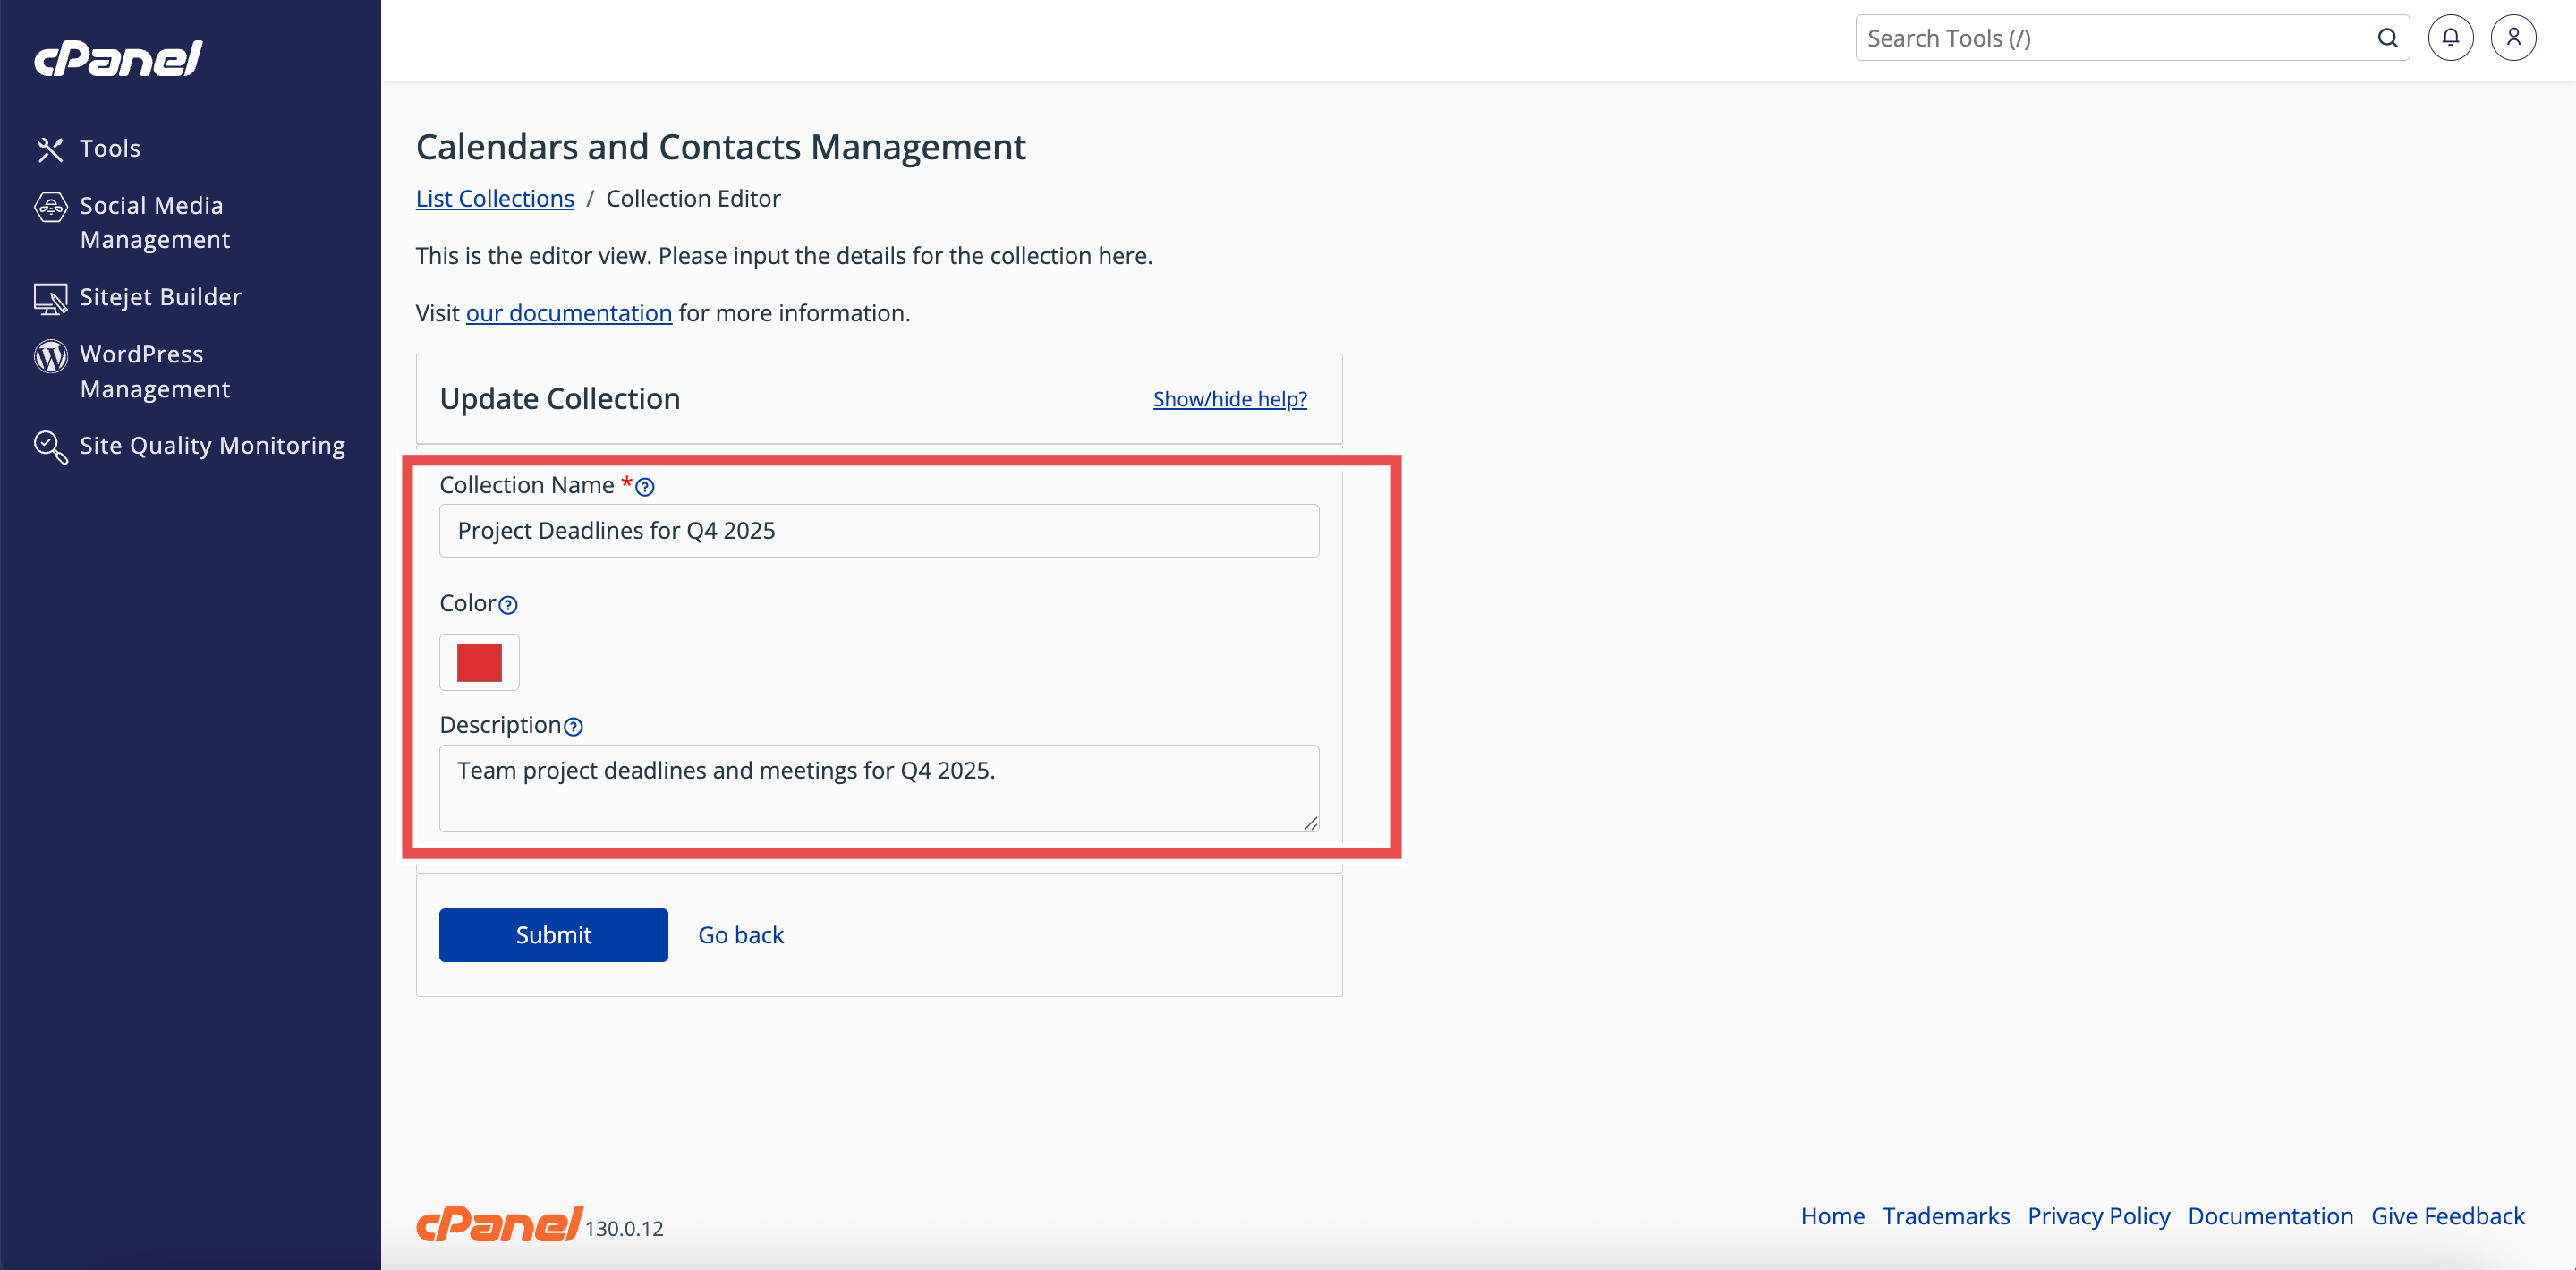The height and width of the screenshot is (1270, 2576).
Task: Click the Collection Name text field
Action: 878,531
